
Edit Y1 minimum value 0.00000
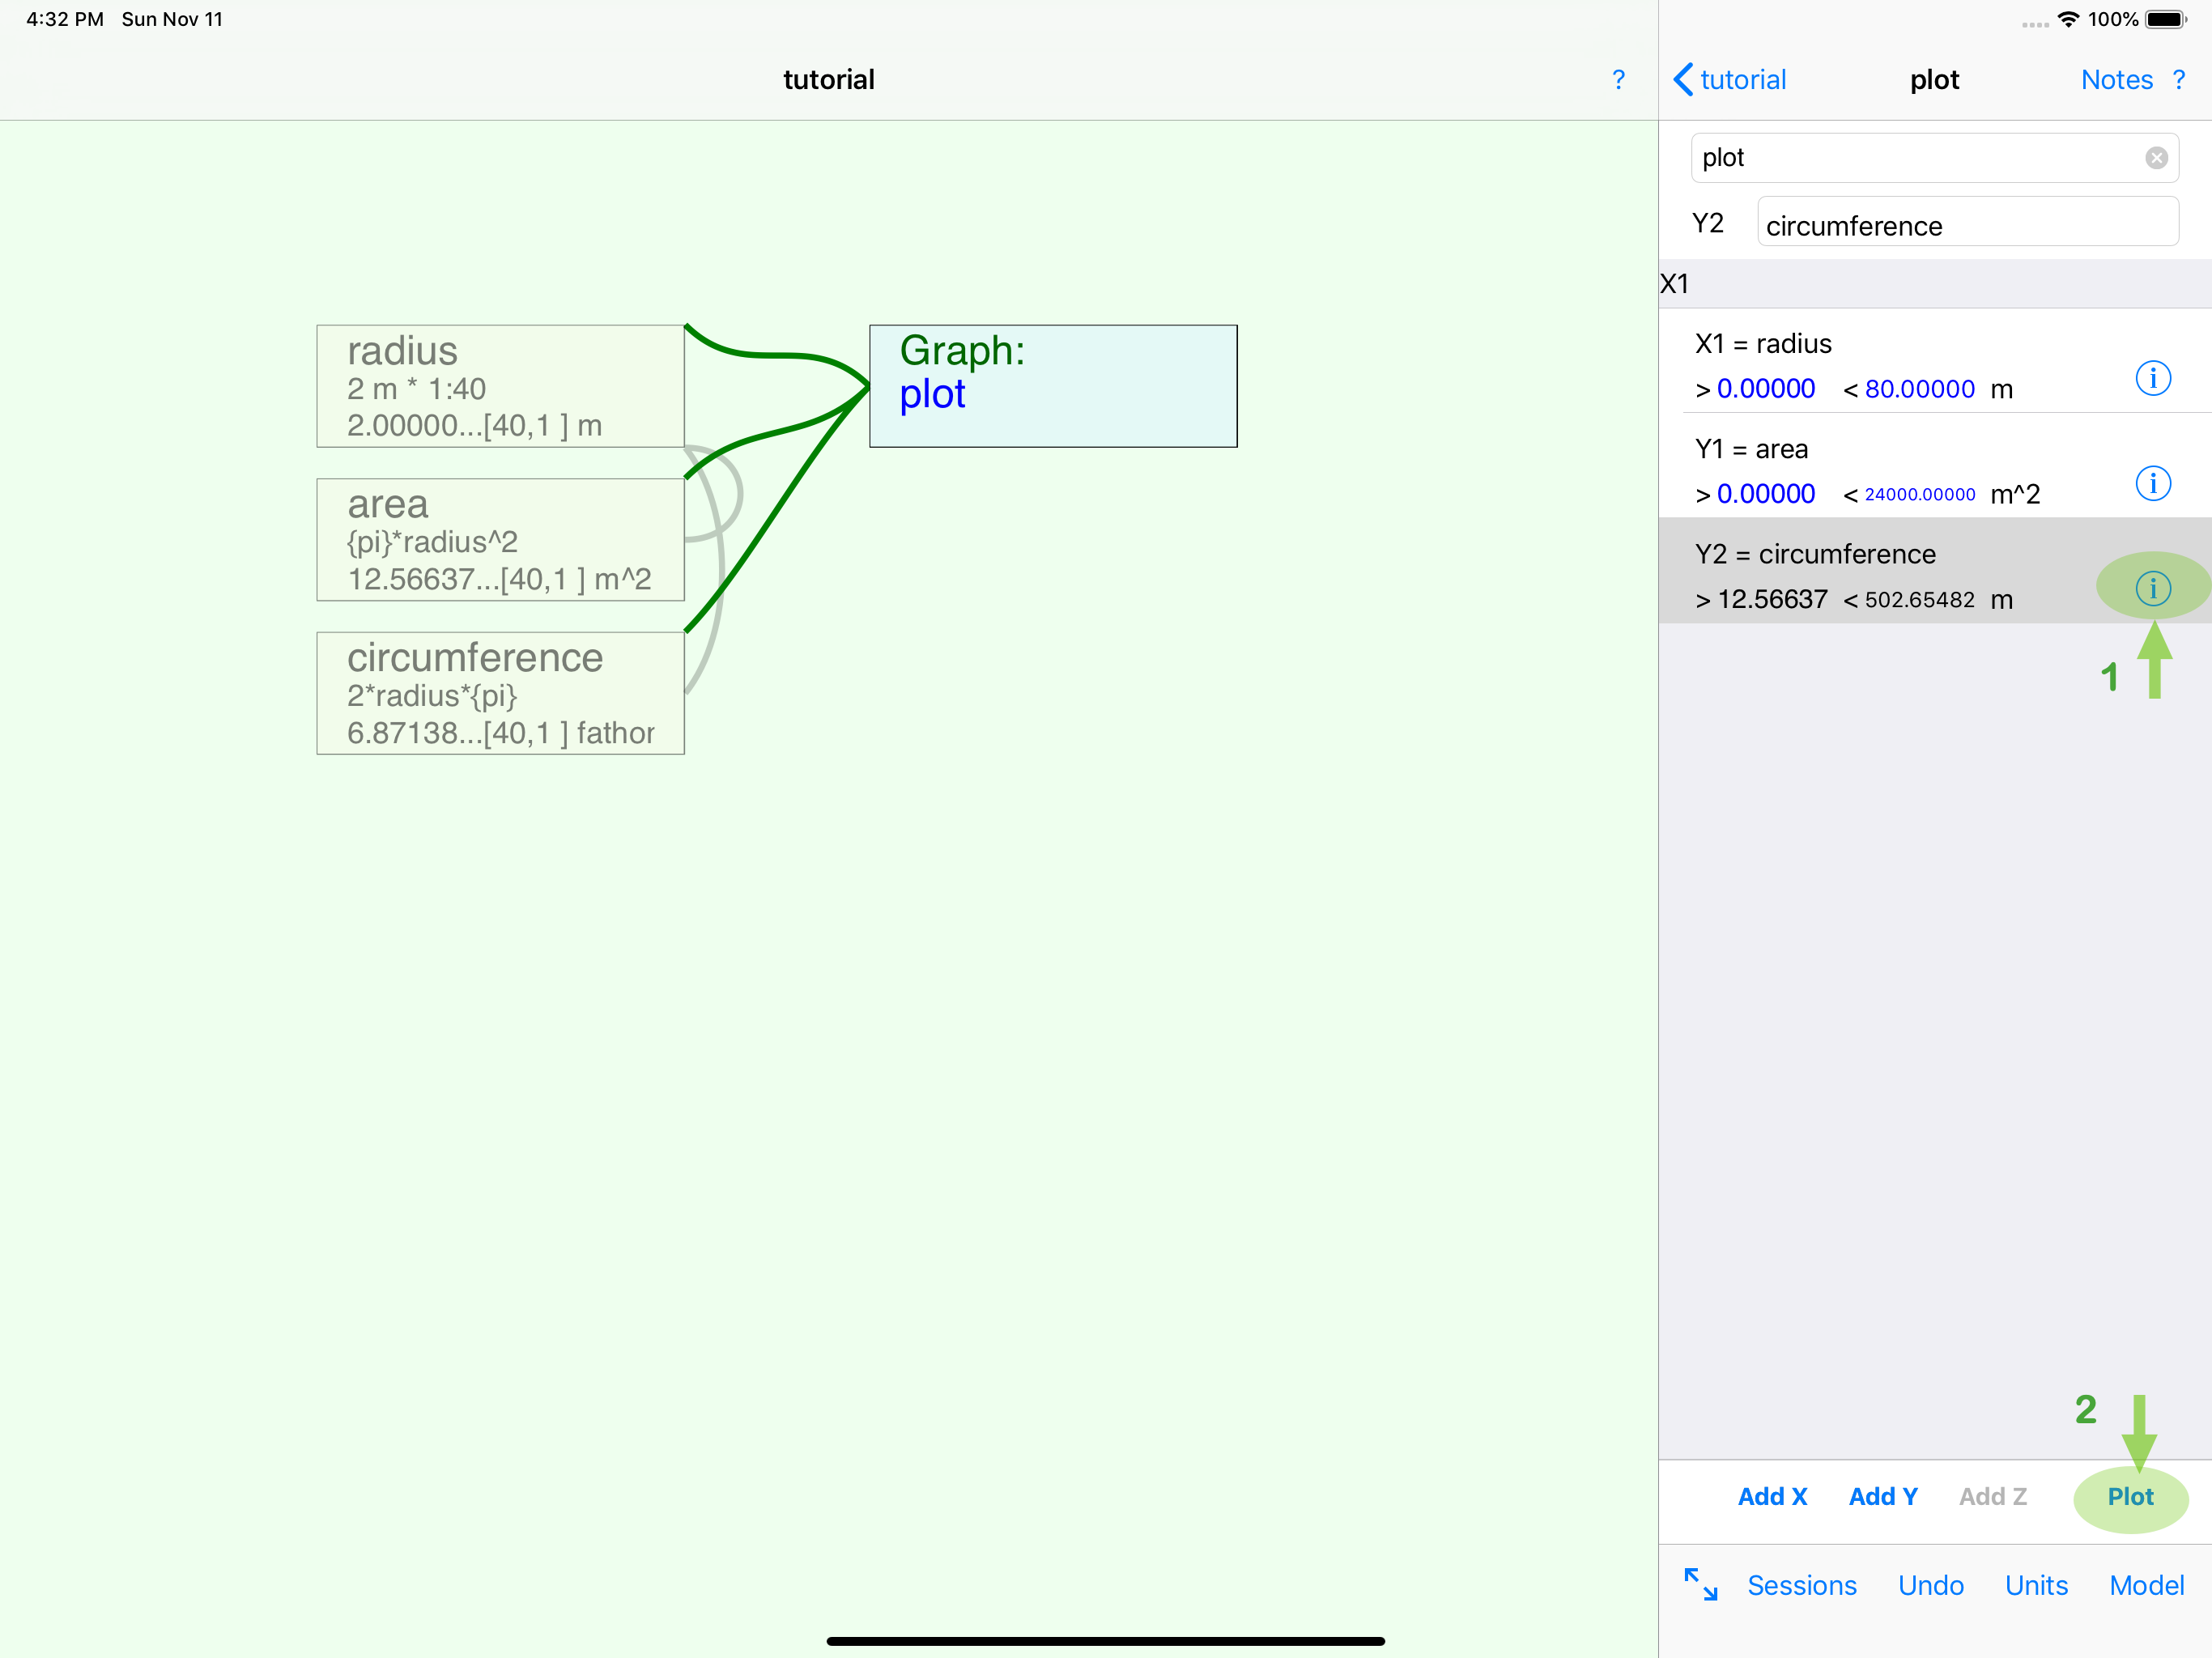point(1765,494)
